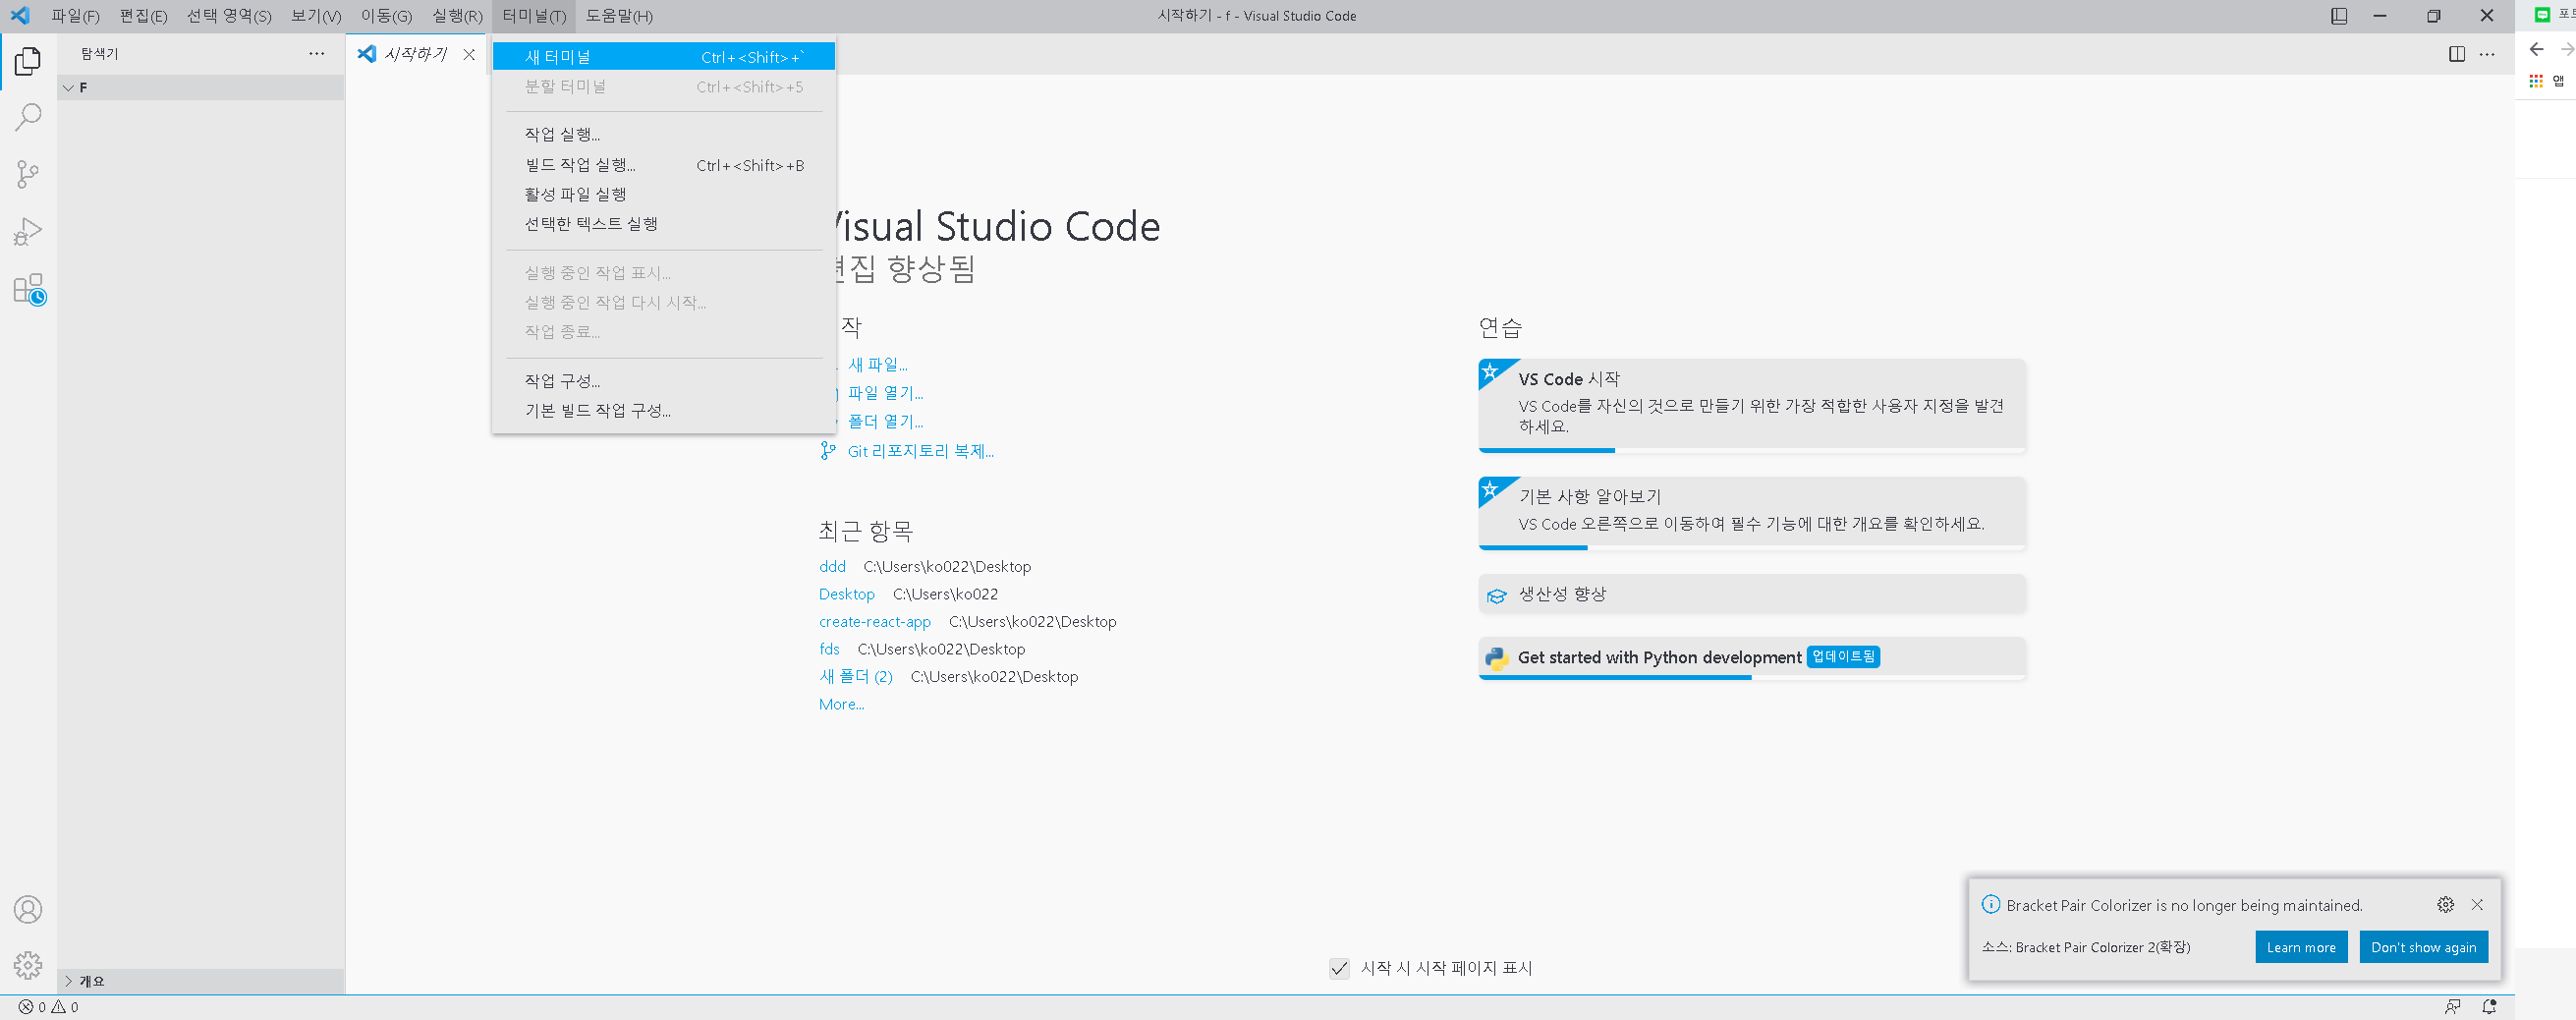The image size is (2576, 1020).
Task: Click the 폴더 열기... link
Action: [x=886, y=421]
